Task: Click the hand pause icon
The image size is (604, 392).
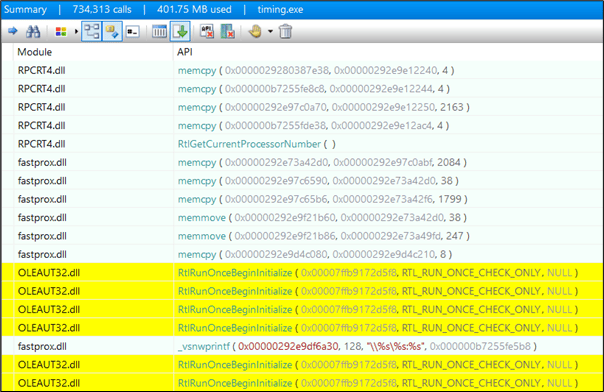Action: pos(255,31)
